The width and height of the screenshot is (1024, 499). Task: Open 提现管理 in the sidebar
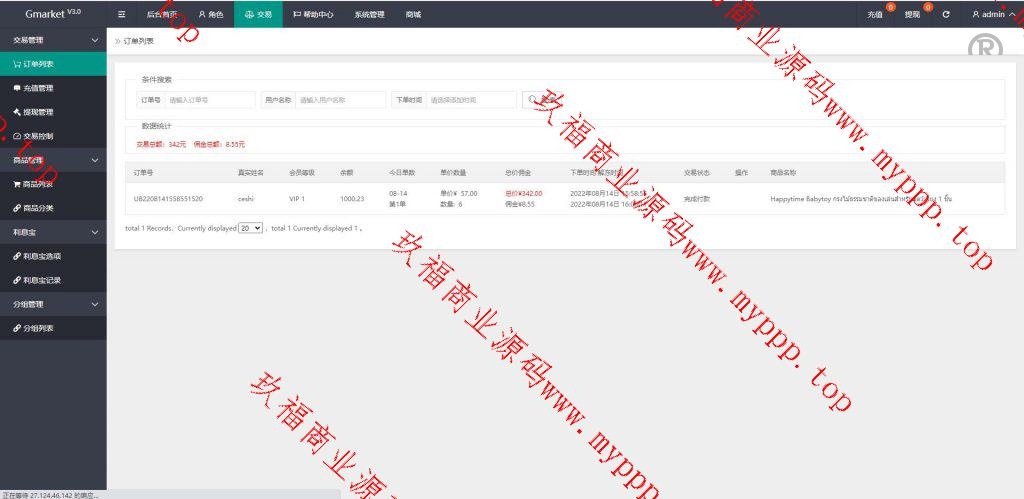[39, 112]
